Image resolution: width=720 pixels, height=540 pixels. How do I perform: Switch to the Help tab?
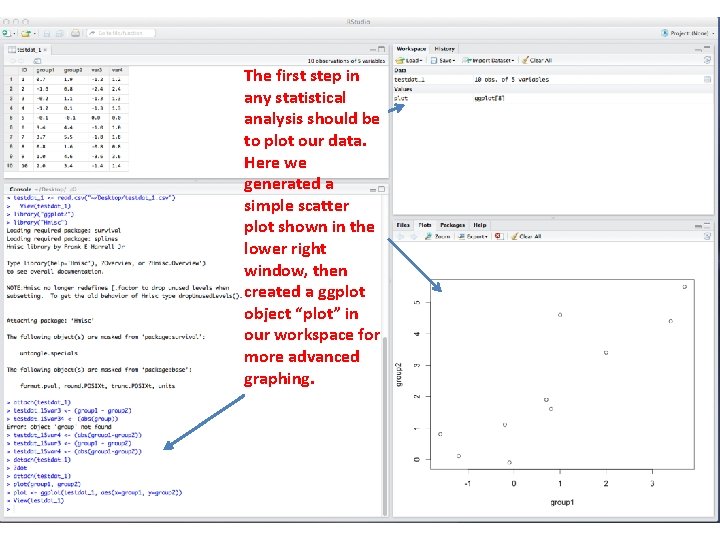coord(480,225)
